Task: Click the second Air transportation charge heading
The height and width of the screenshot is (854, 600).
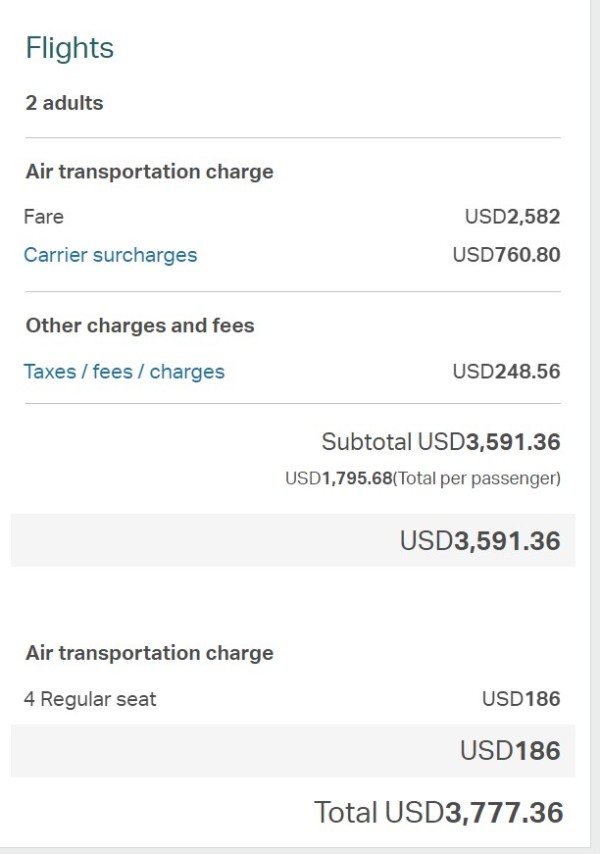Action: [149, 653]
